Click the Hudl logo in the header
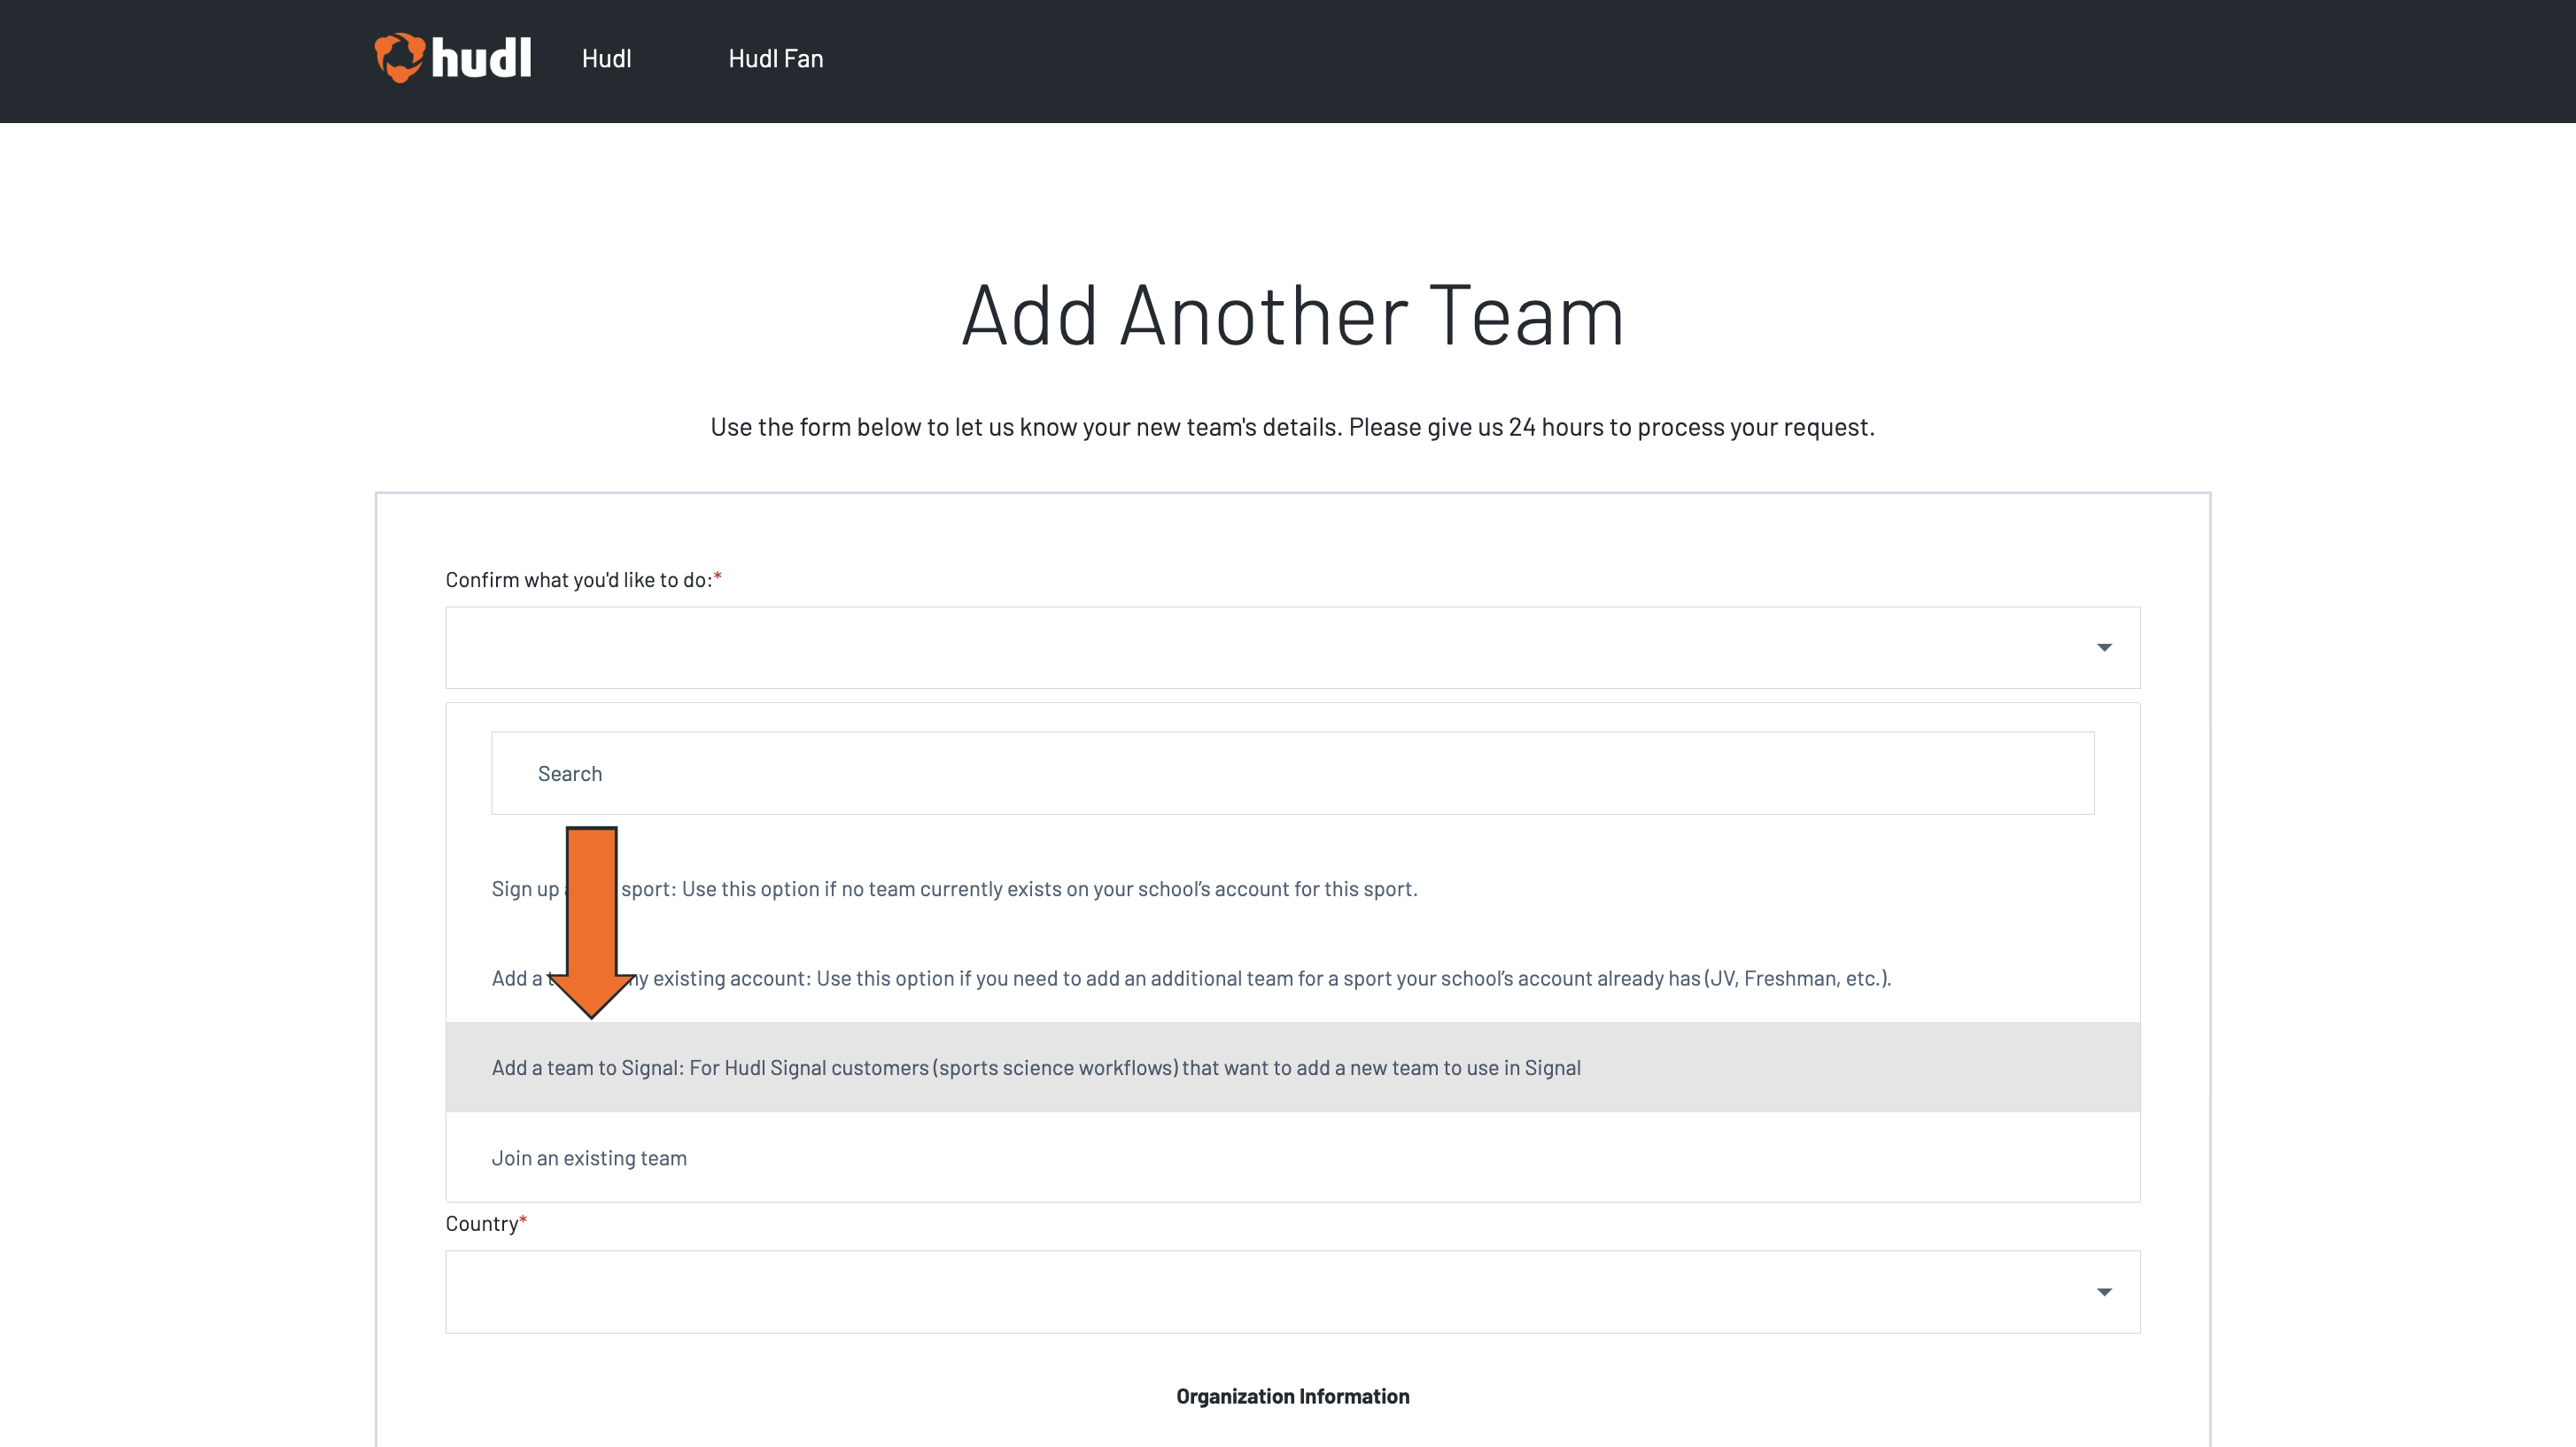This screenshot has height=1447, width=2576. 453,58
